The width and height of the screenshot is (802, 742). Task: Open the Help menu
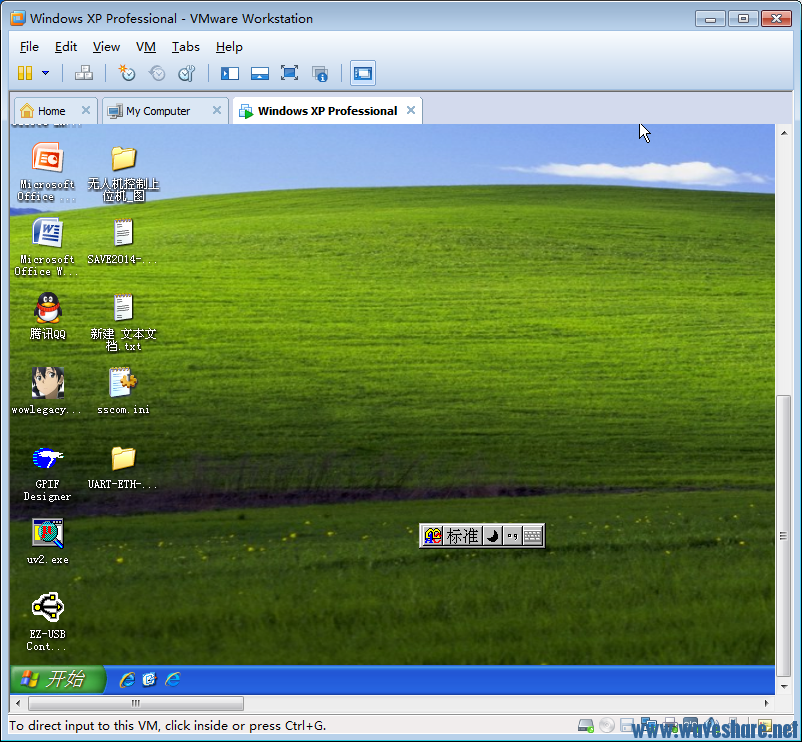pyautogui.click(x=229, y=47)
